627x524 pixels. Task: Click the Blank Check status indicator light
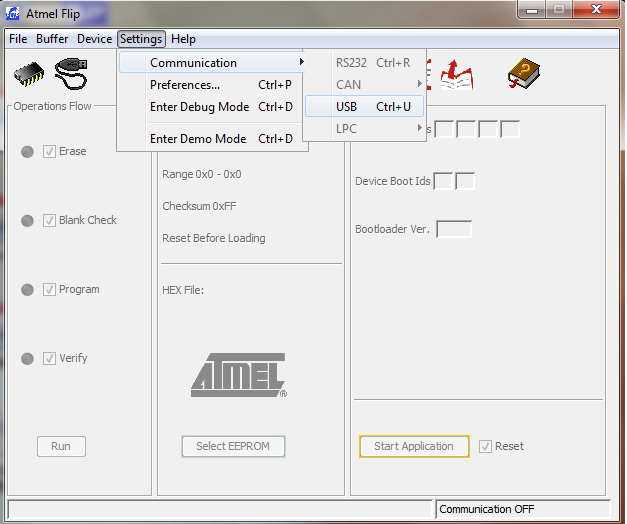[x=27, y=220]
